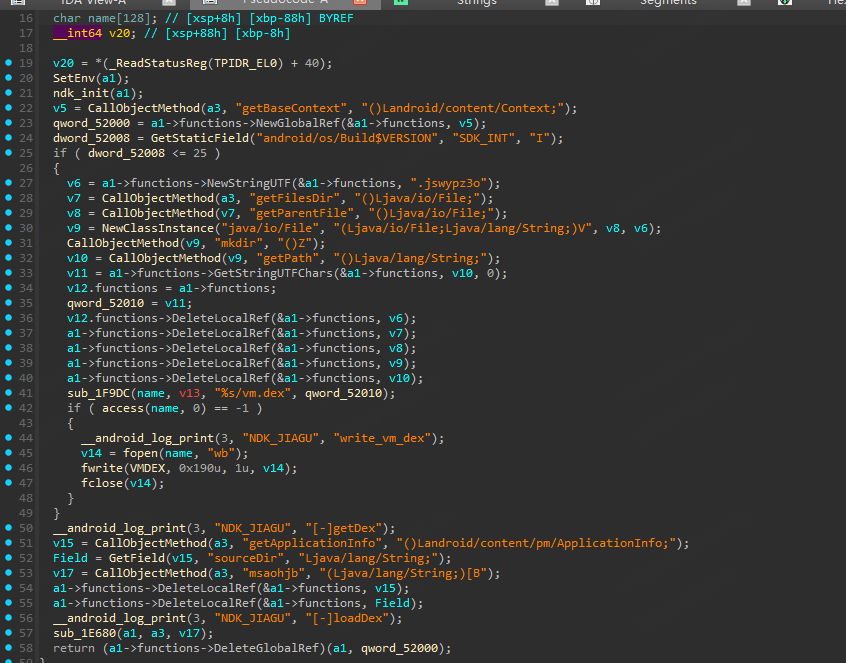Screen dimensions: 846x663
Task: Select the "write_vm_dex" string
Action: [x=383, y=438]
